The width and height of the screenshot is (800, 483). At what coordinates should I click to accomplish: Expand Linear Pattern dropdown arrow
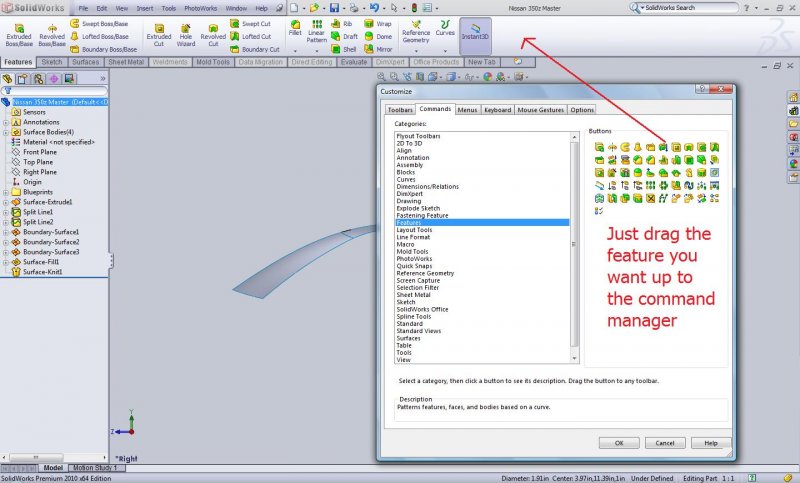pos(316,50)
